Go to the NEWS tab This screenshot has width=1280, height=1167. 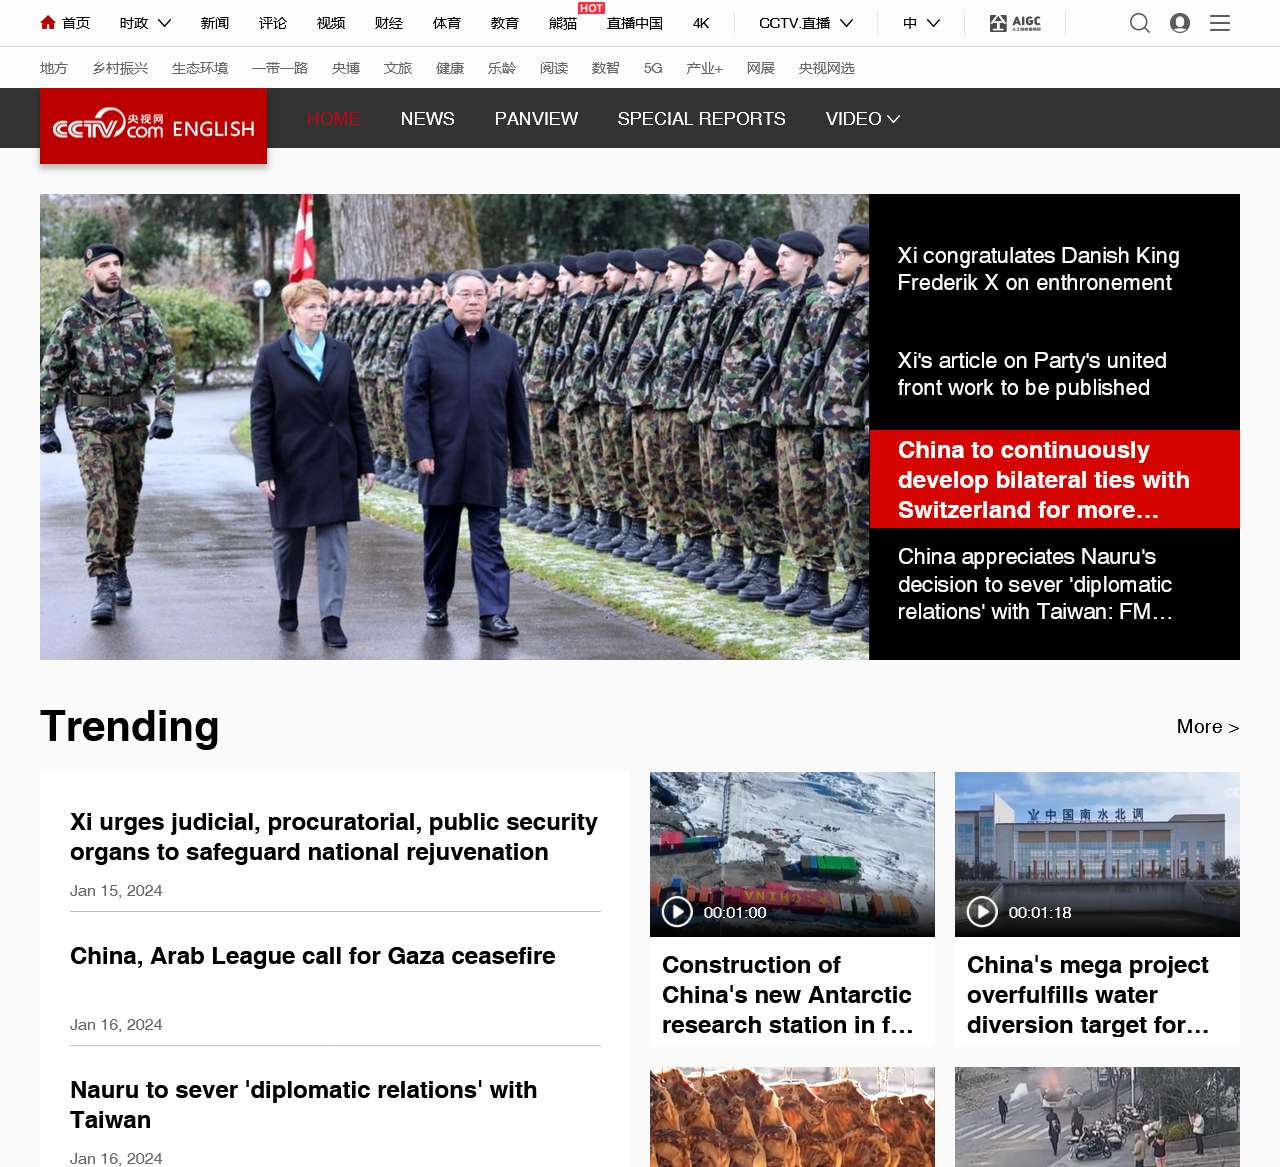pyautogui.click(x=428, y=119)
